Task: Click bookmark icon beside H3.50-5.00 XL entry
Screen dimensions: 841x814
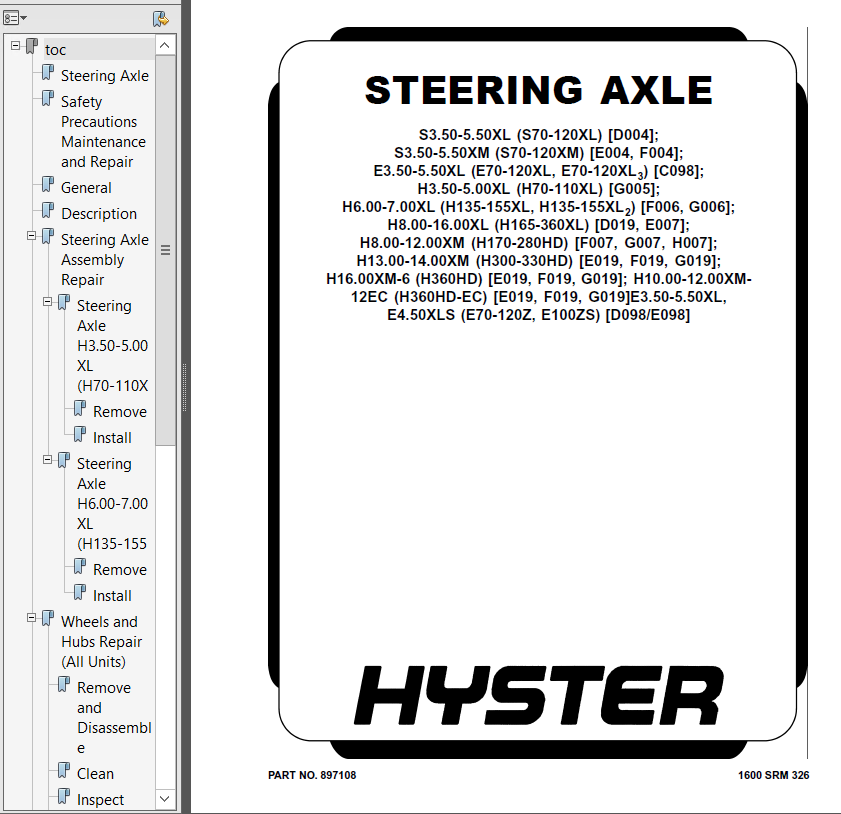Action: 64,302
